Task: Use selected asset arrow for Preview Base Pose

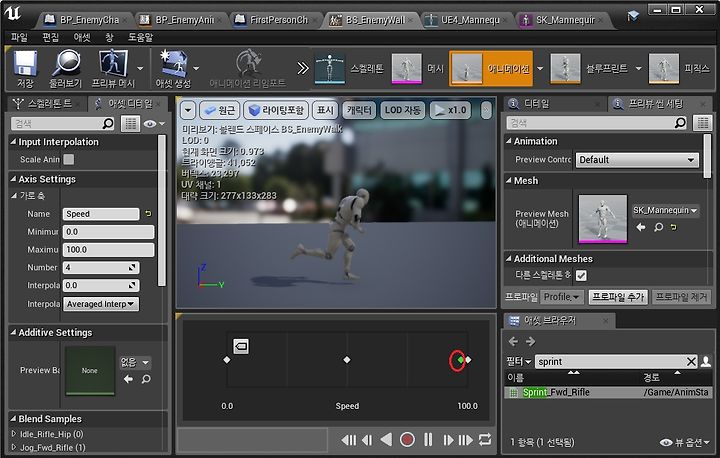Action: coord(129,379)
